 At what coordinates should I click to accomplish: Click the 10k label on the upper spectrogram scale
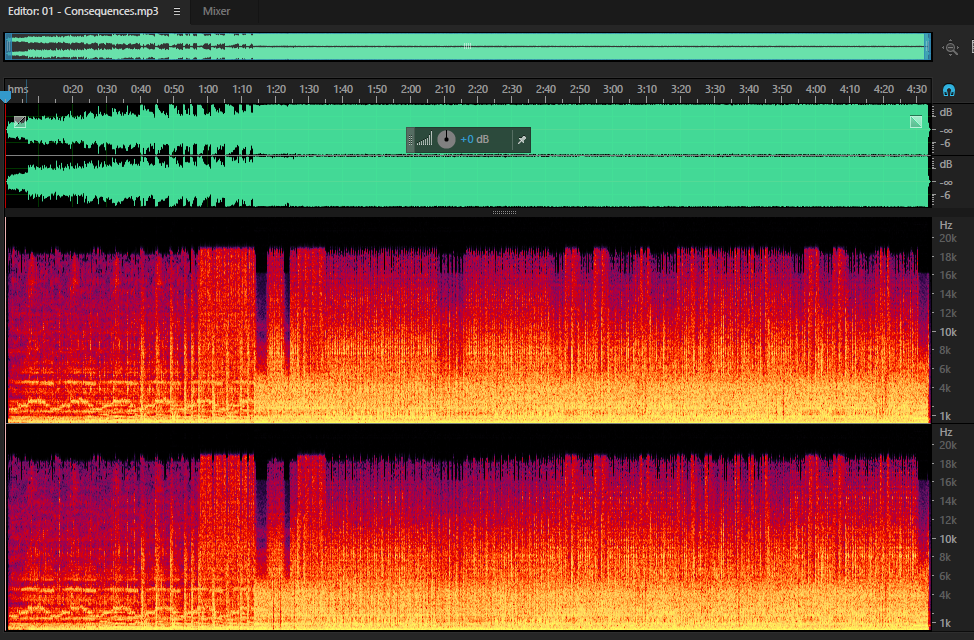[x=948, y=332]
